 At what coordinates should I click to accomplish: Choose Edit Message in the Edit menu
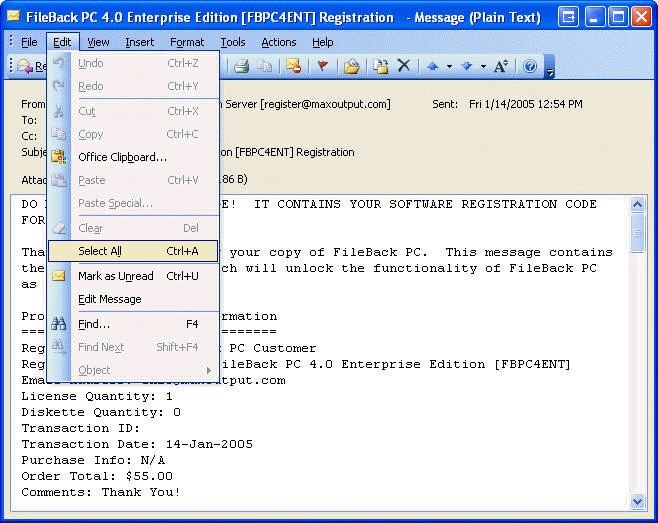[x=133, y=299]
